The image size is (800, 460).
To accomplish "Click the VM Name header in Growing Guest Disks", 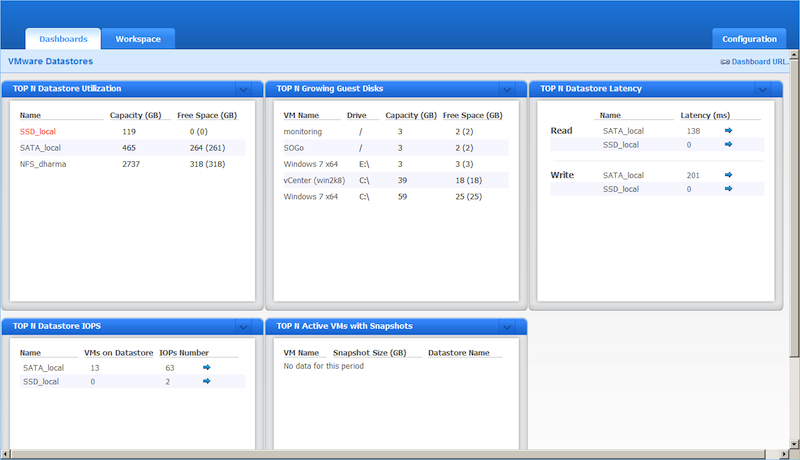I will click(x=301, y=115).
